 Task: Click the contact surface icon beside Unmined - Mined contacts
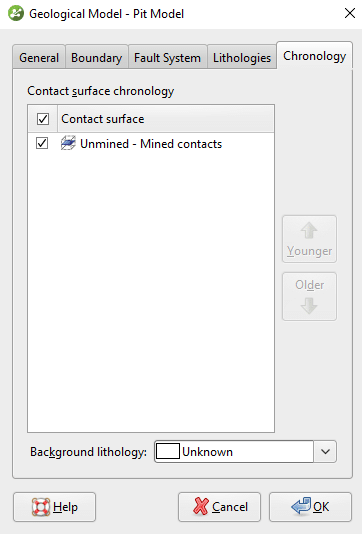(68, 143)
